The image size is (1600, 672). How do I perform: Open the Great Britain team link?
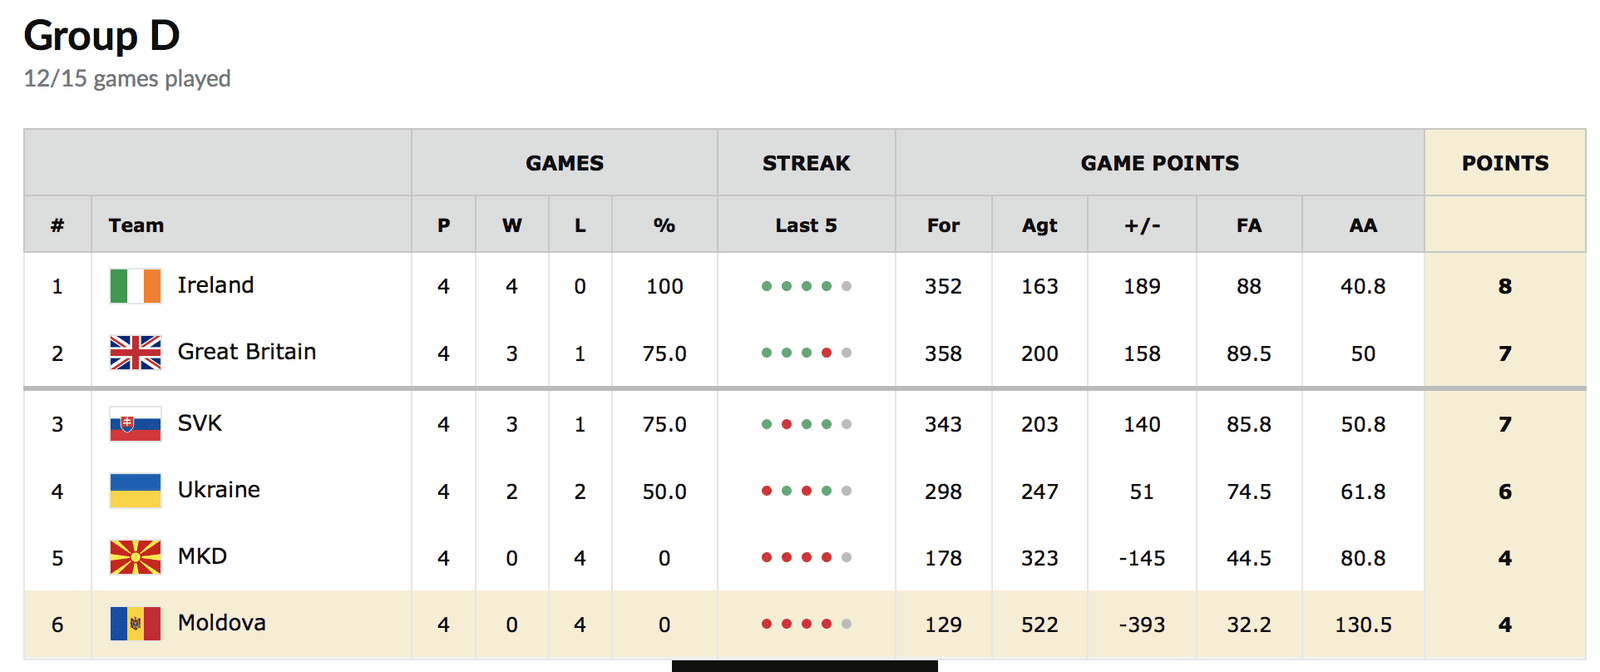(246, 352)
